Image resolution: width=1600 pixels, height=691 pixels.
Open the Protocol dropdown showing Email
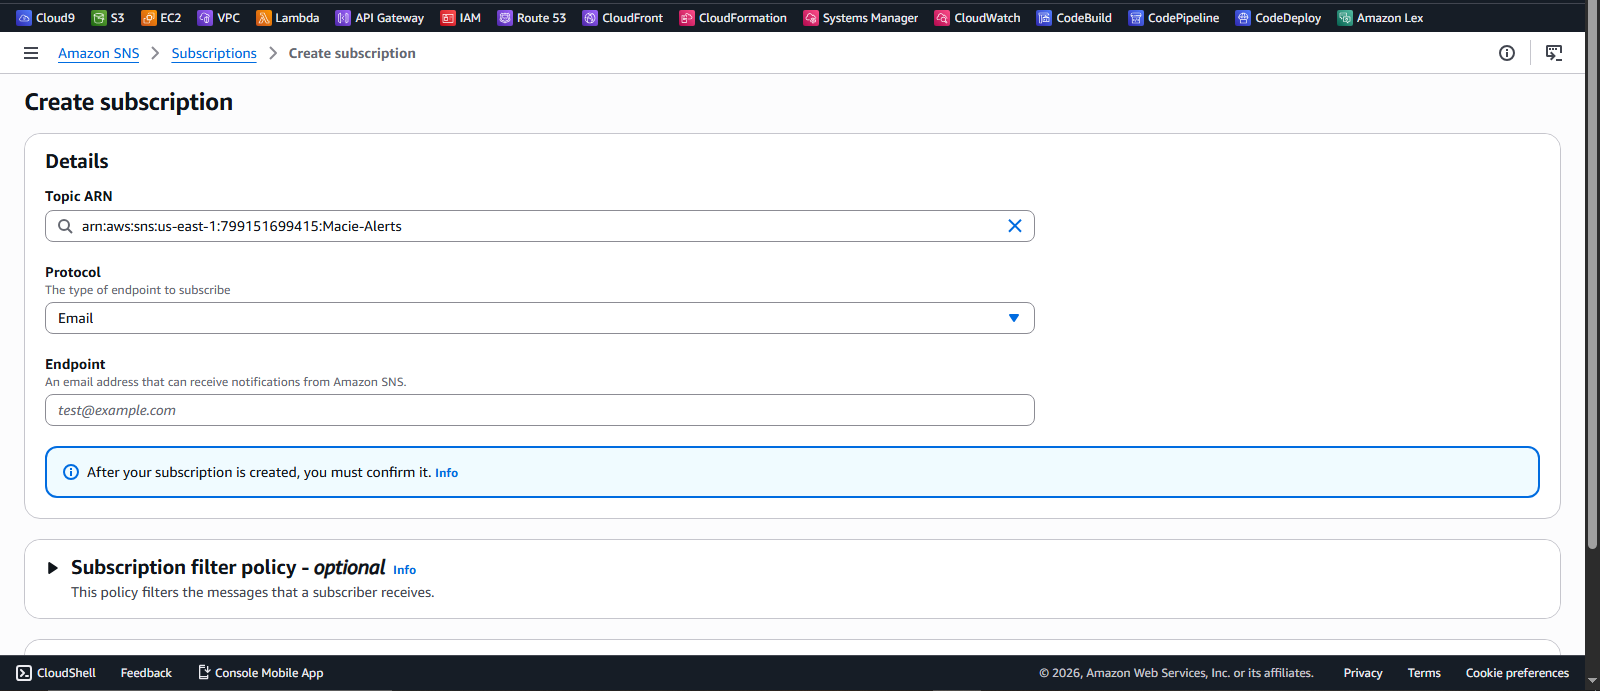(x=540, y=318)
